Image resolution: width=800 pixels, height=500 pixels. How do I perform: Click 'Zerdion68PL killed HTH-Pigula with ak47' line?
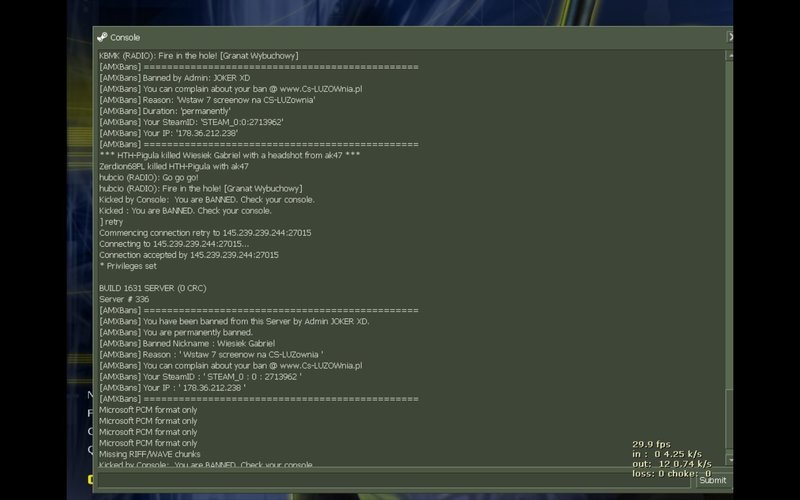[174, 166]
